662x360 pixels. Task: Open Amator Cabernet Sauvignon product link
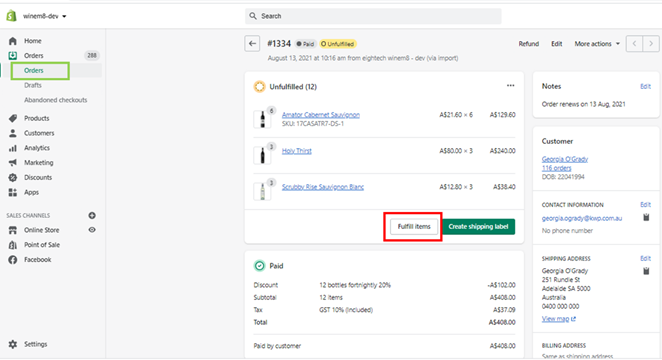[x=321, y=115]
